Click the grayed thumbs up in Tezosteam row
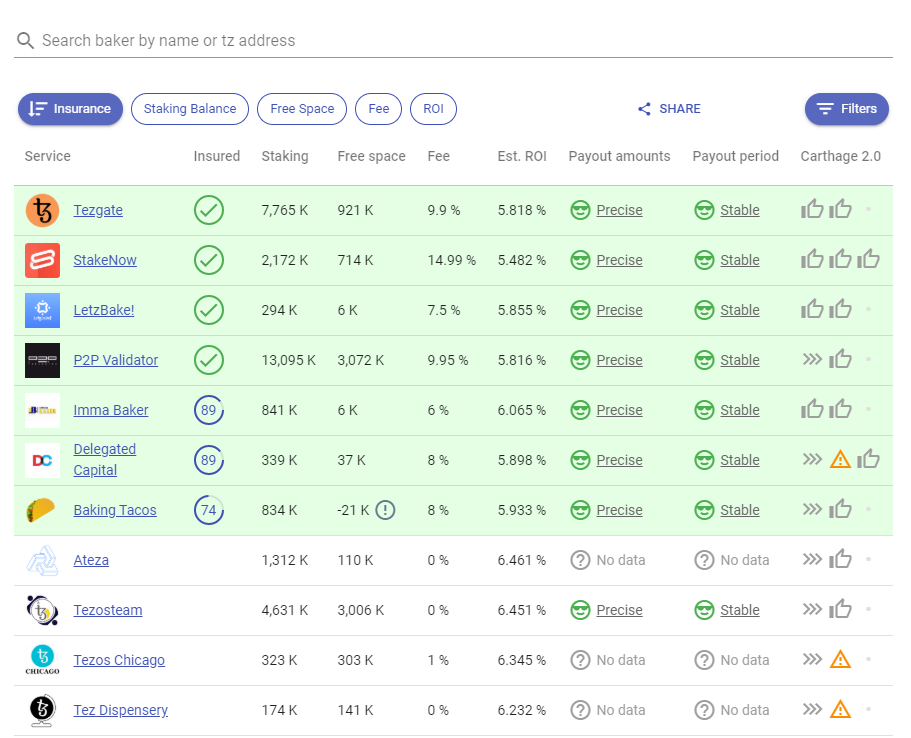 pos(841,608)
